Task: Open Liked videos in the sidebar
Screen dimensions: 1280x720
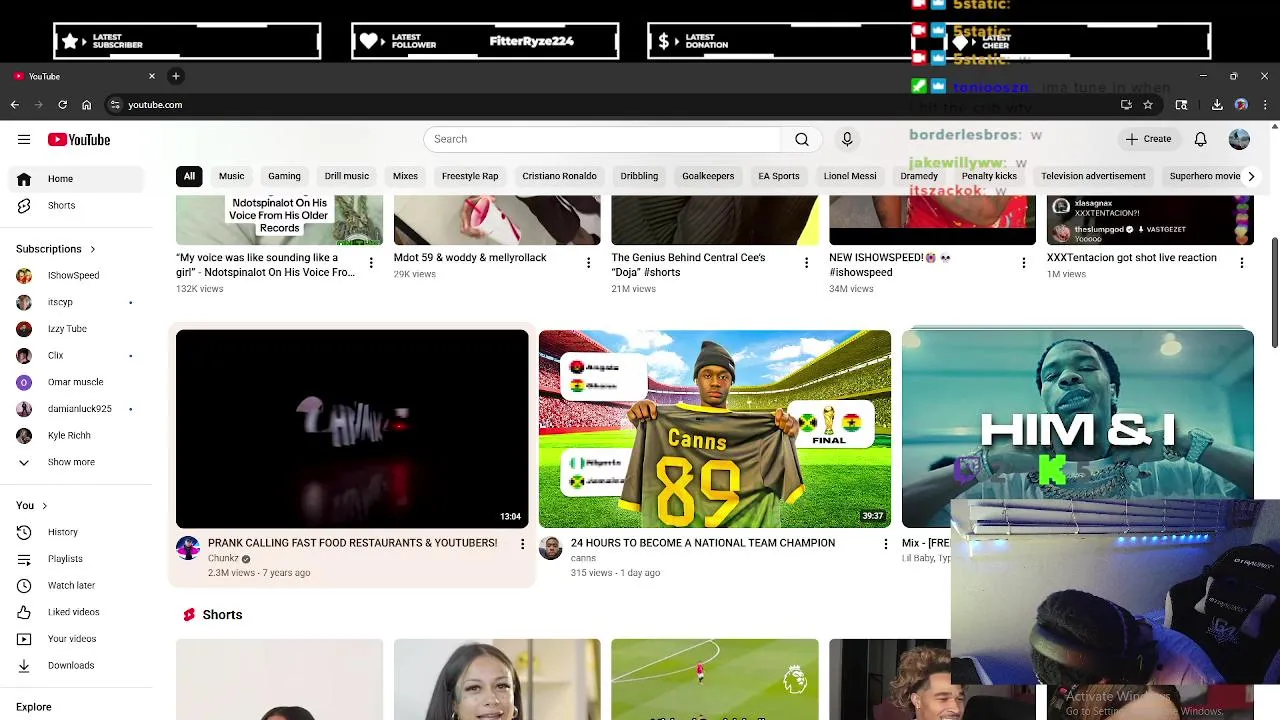Action: (x=76, y=612)
